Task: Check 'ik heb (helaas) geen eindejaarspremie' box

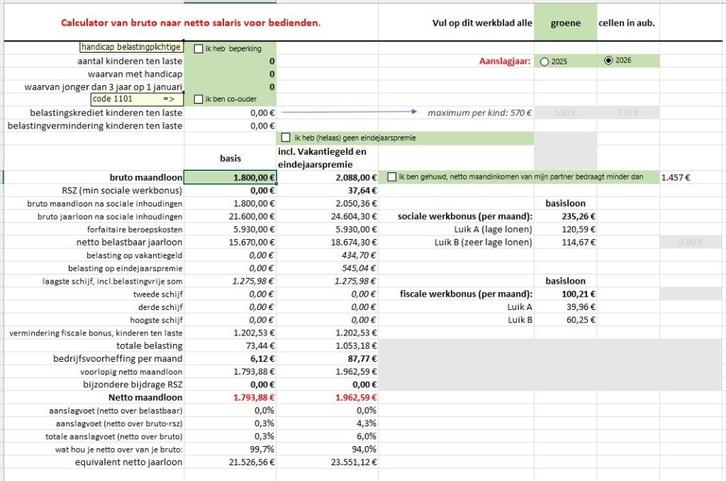Action: pyautogui.click(x=286, y=137)
